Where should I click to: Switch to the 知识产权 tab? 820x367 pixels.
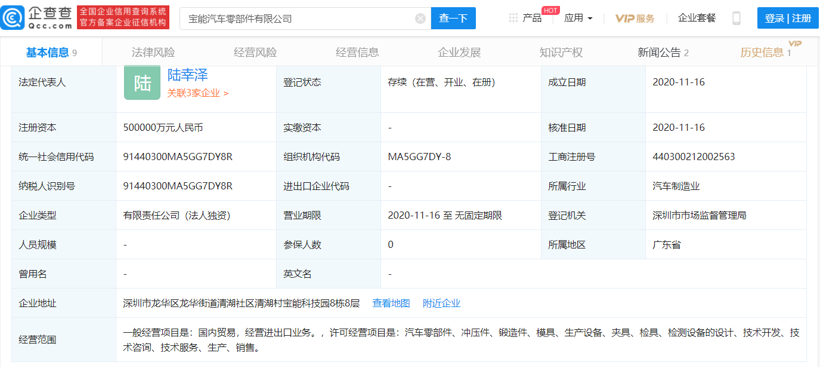tap(561, 52)
